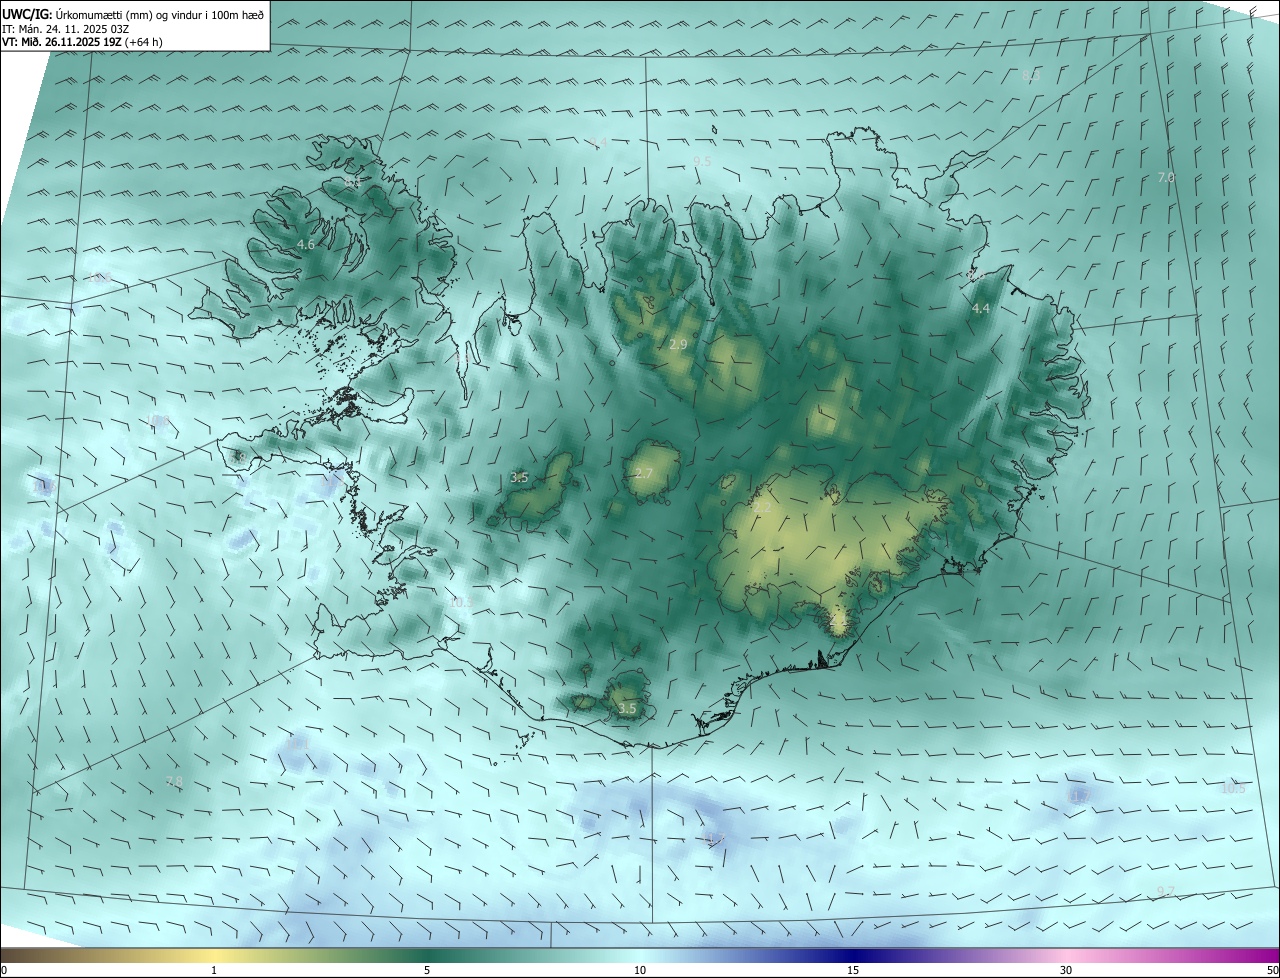Click the 7.8 value over the southwestern sea
Viewport: 1280px width, 978px height.
(x=174, y=781)
